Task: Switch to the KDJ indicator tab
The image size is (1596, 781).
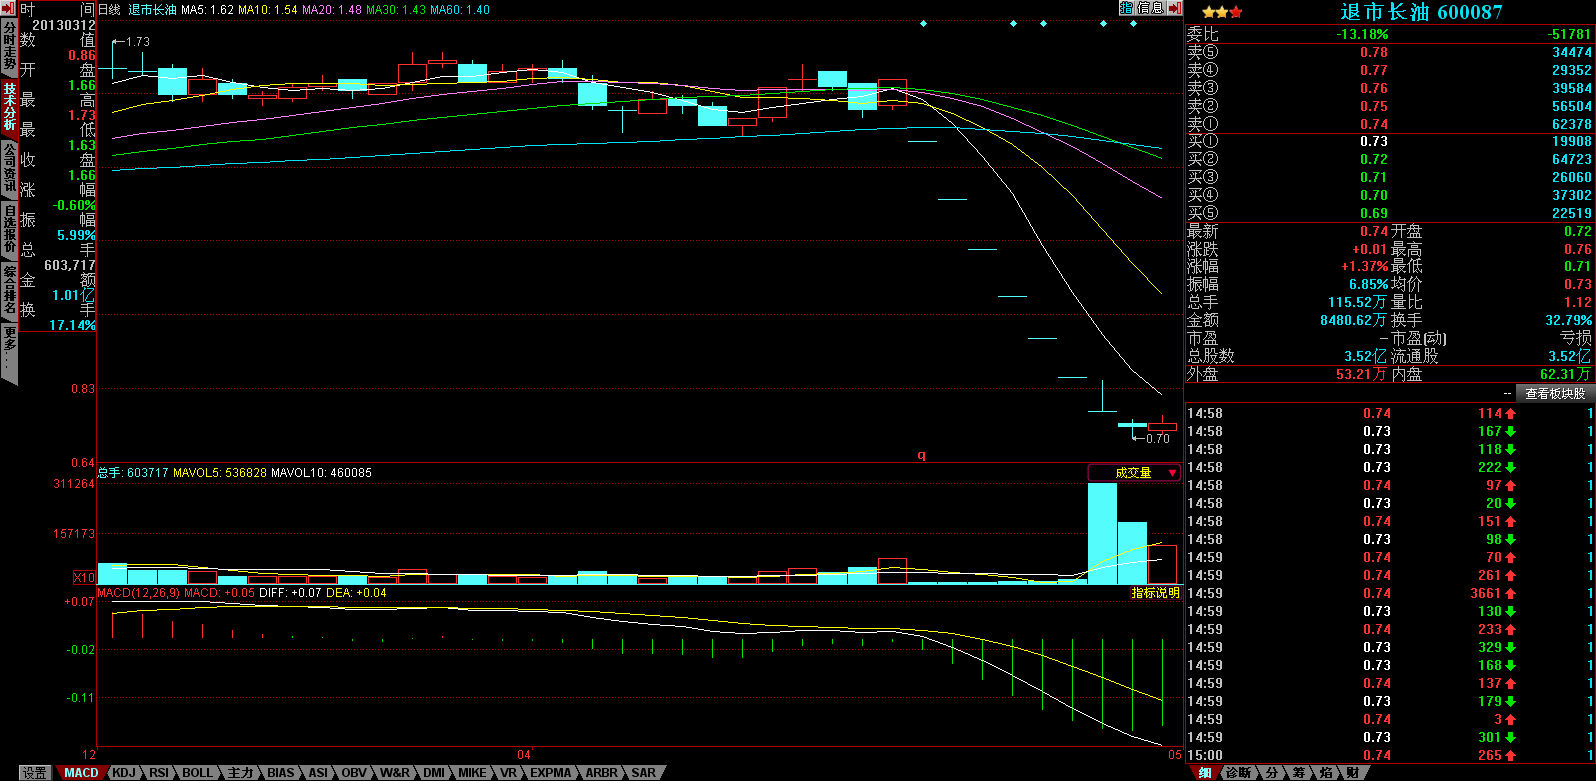Action: click(x=124, y=773)
